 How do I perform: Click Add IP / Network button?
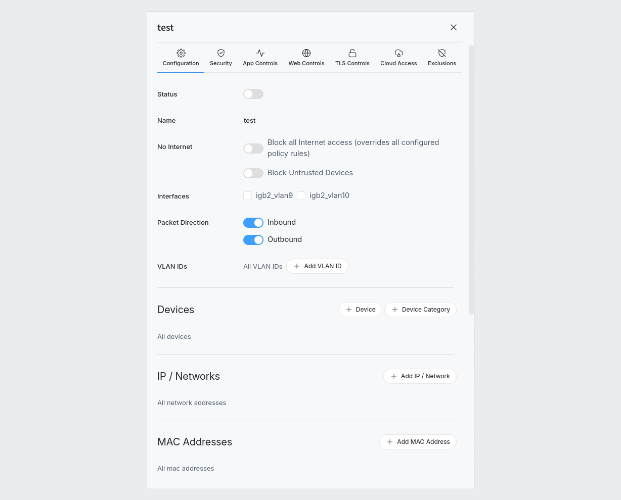click(420, 376)
